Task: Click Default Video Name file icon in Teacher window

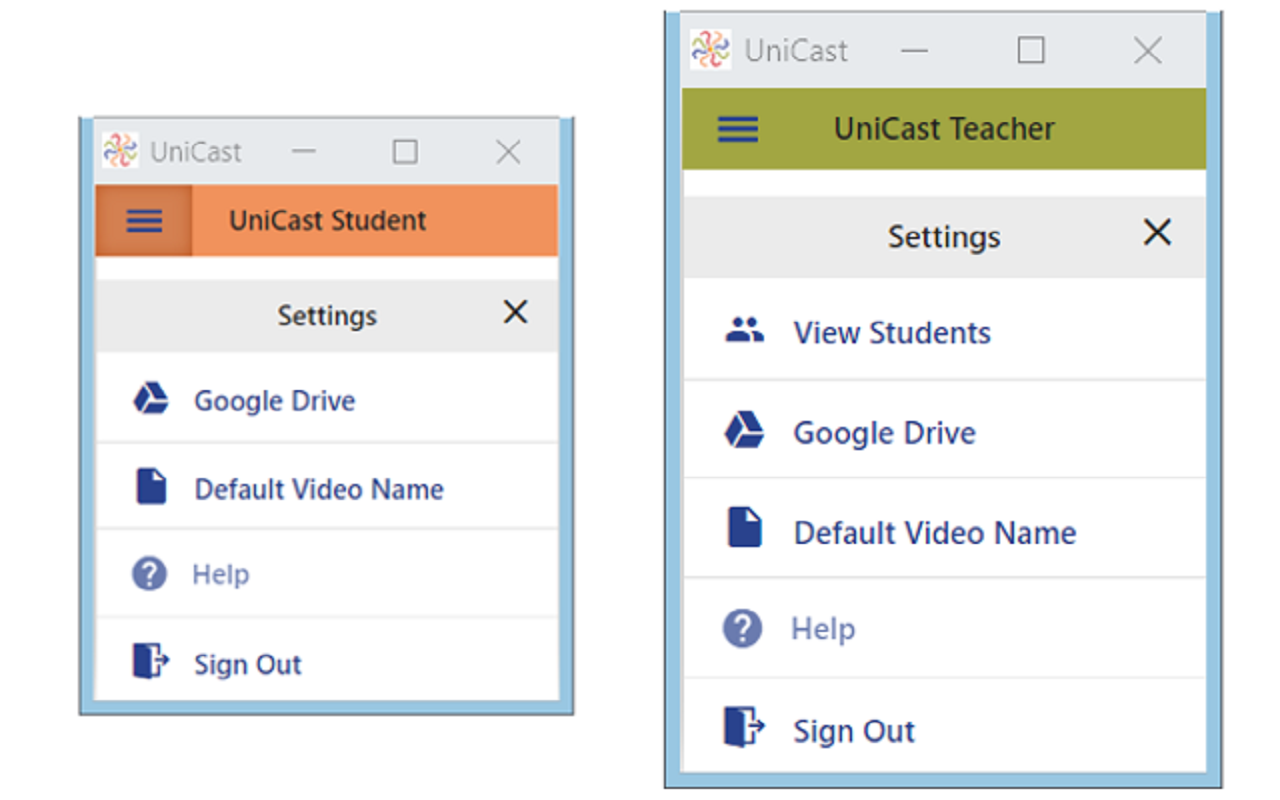Action: click(x=745, y=527)
